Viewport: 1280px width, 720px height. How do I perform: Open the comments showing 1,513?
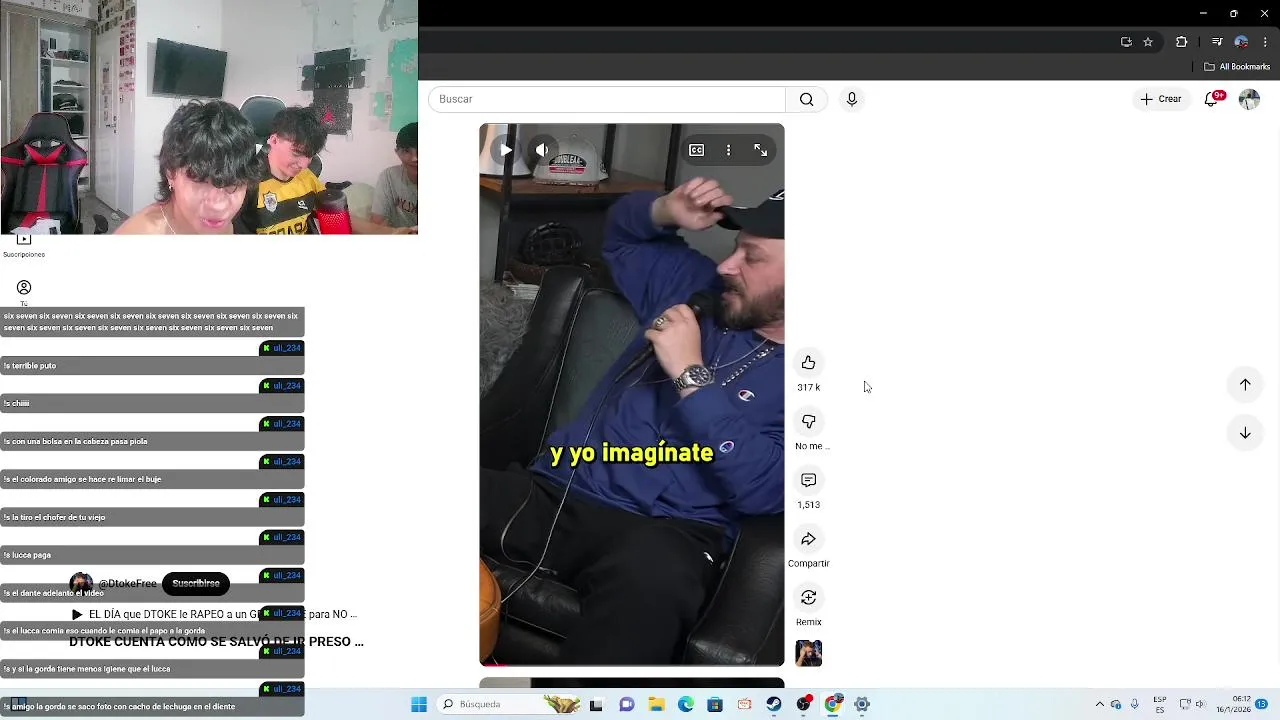click(808, 480)
